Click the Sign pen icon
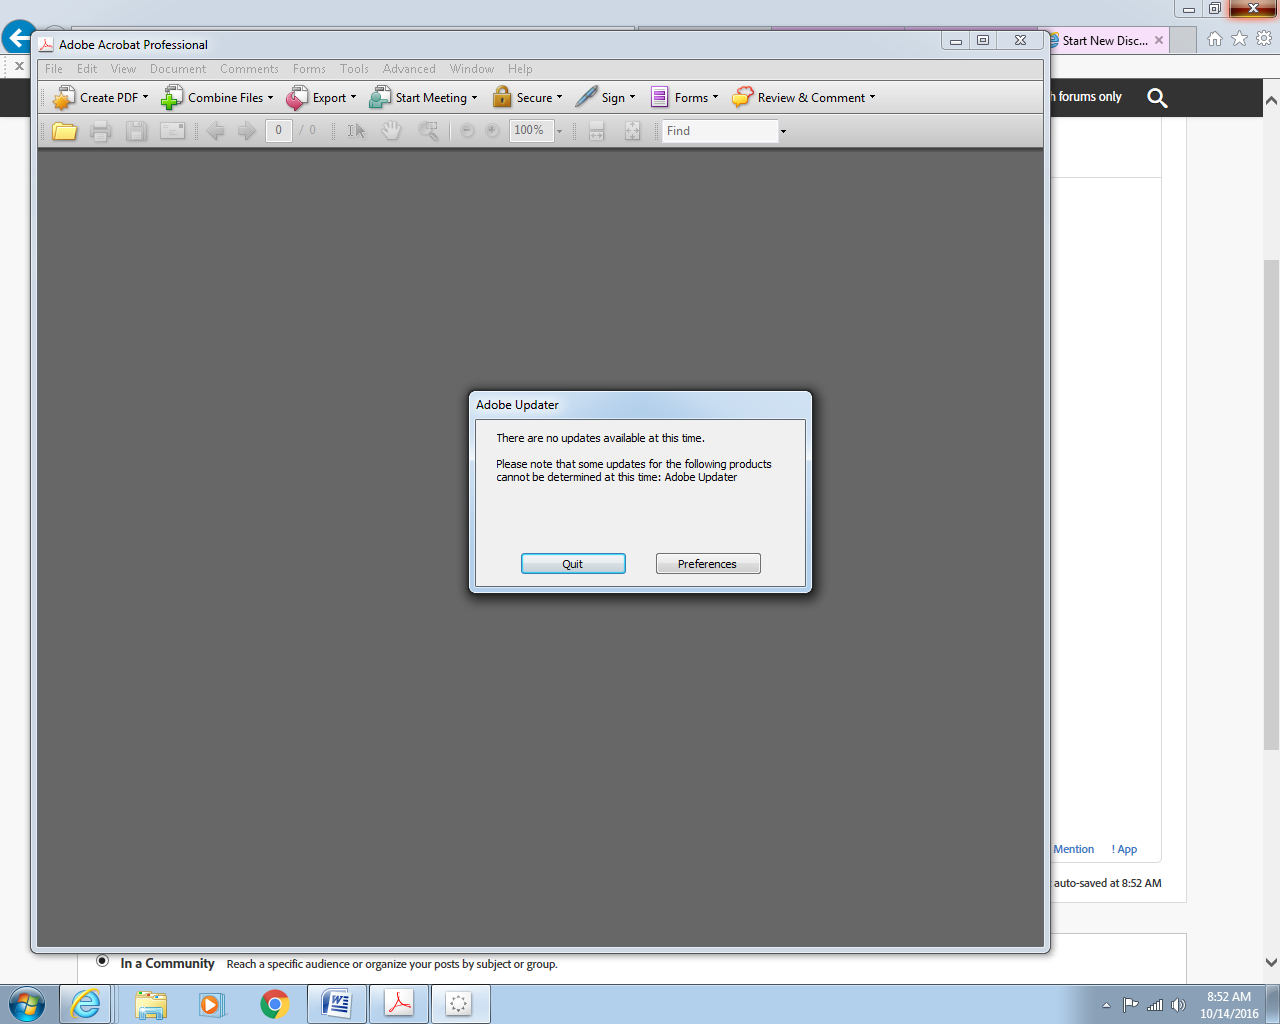 [586, 97]
